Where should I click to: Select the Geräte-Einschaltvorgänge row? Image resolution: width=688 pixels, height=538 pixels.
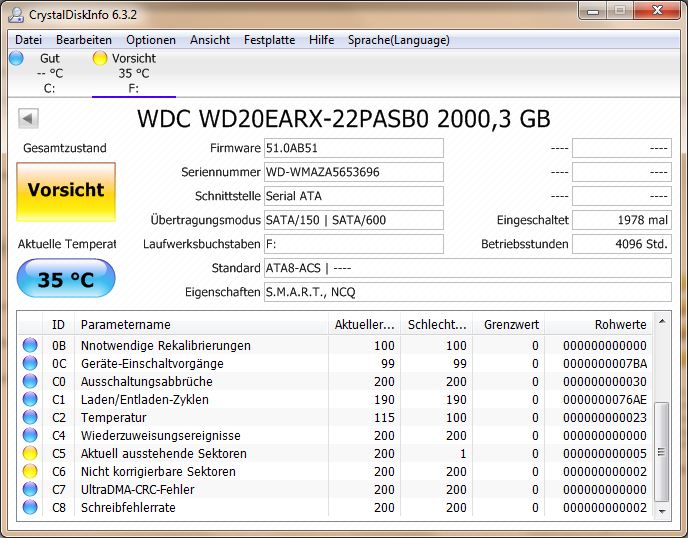point(335,363)
